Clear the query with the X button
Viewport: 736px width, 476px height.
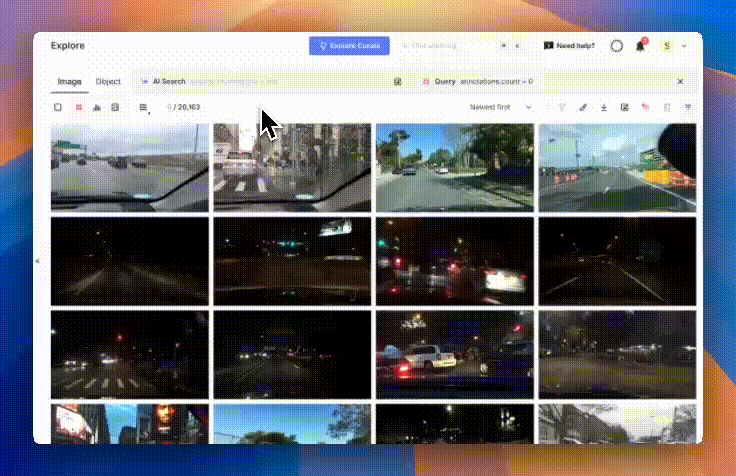(681, 82)
